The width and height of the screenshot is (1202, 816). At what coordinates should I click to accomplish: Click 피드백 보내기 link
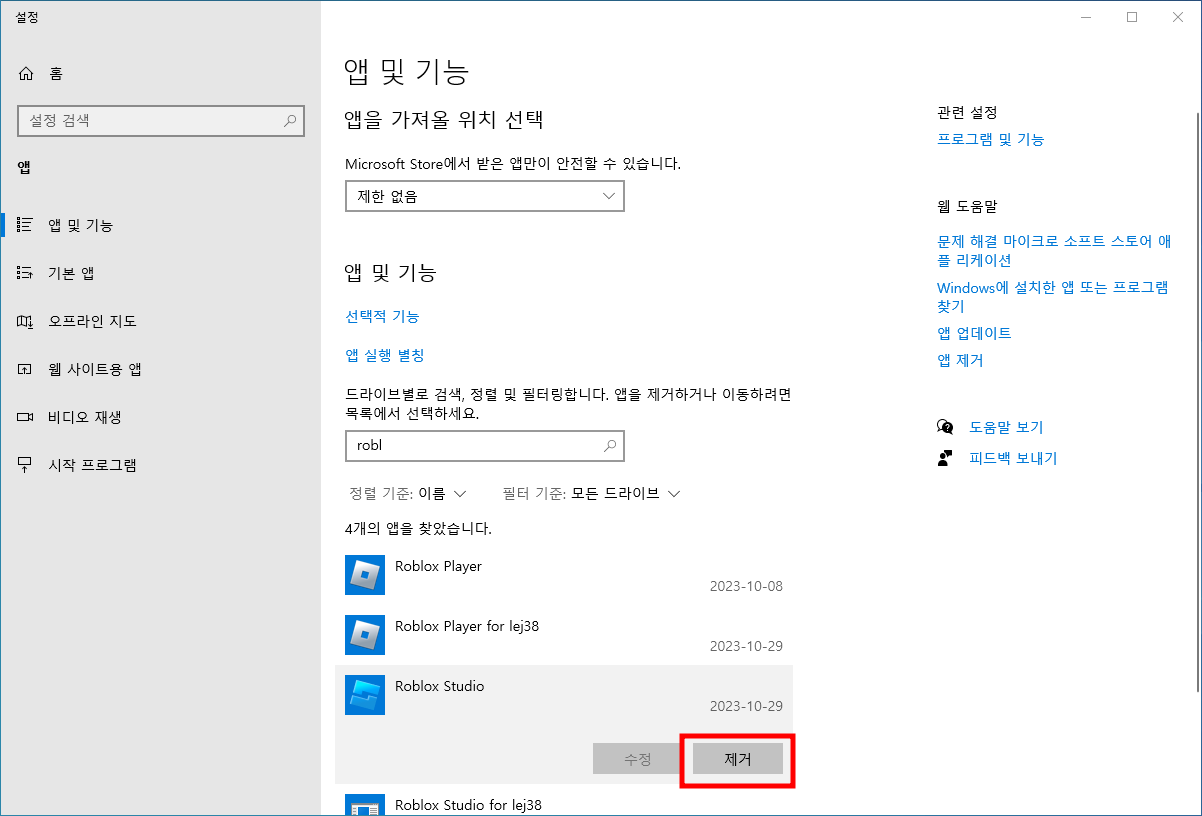point(1013,458)
